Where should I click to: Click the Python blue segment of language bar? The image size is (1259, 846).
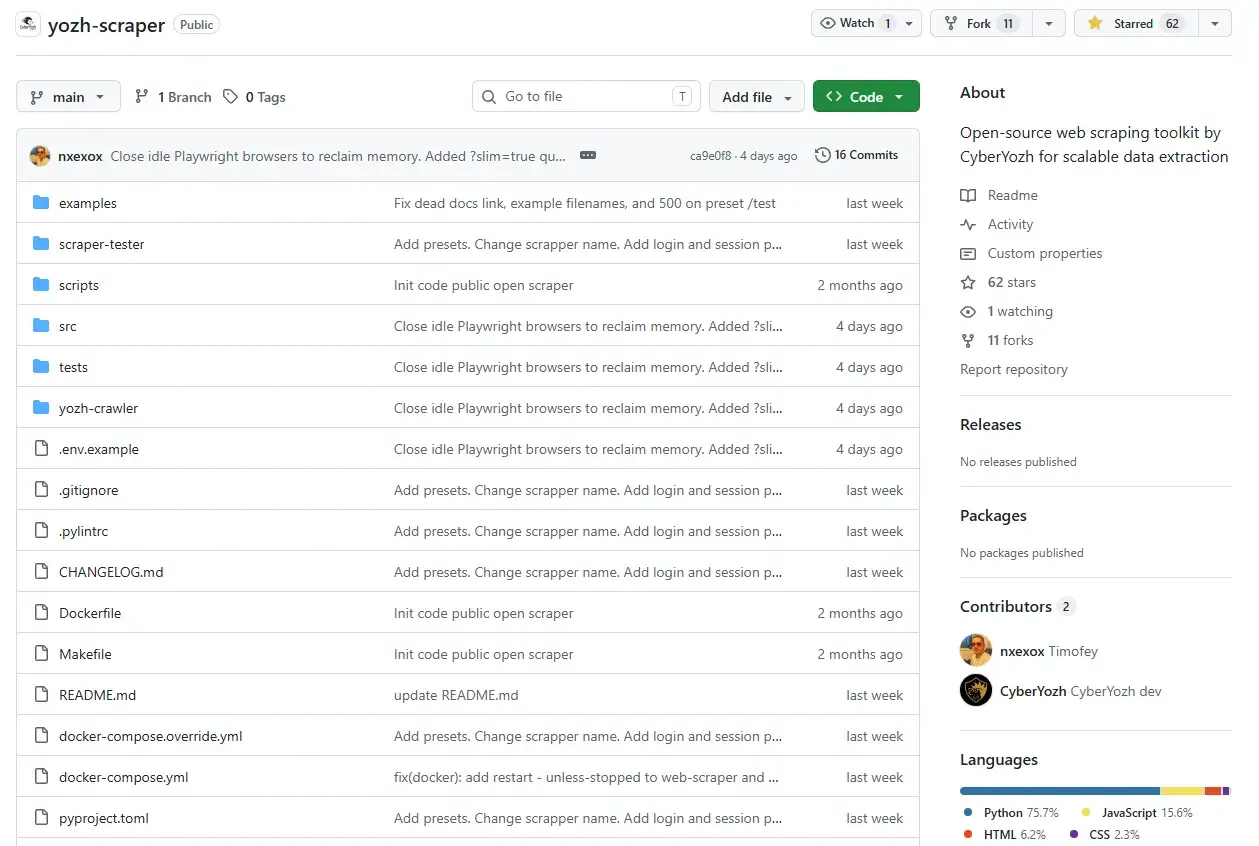pyautogui.click(x=1060, y=791)
